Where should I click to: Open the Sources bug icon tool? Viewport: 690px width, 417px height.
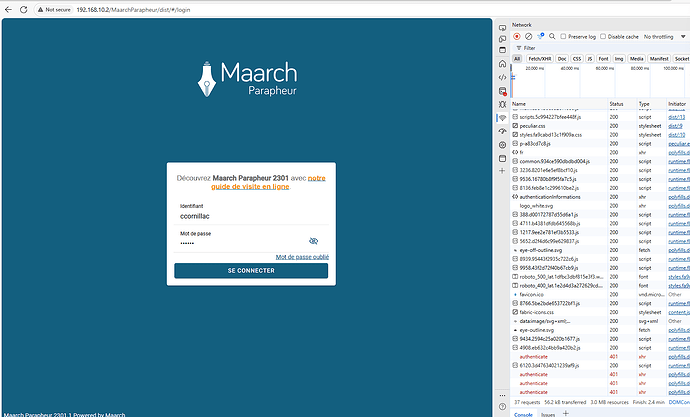pos(502,104)
